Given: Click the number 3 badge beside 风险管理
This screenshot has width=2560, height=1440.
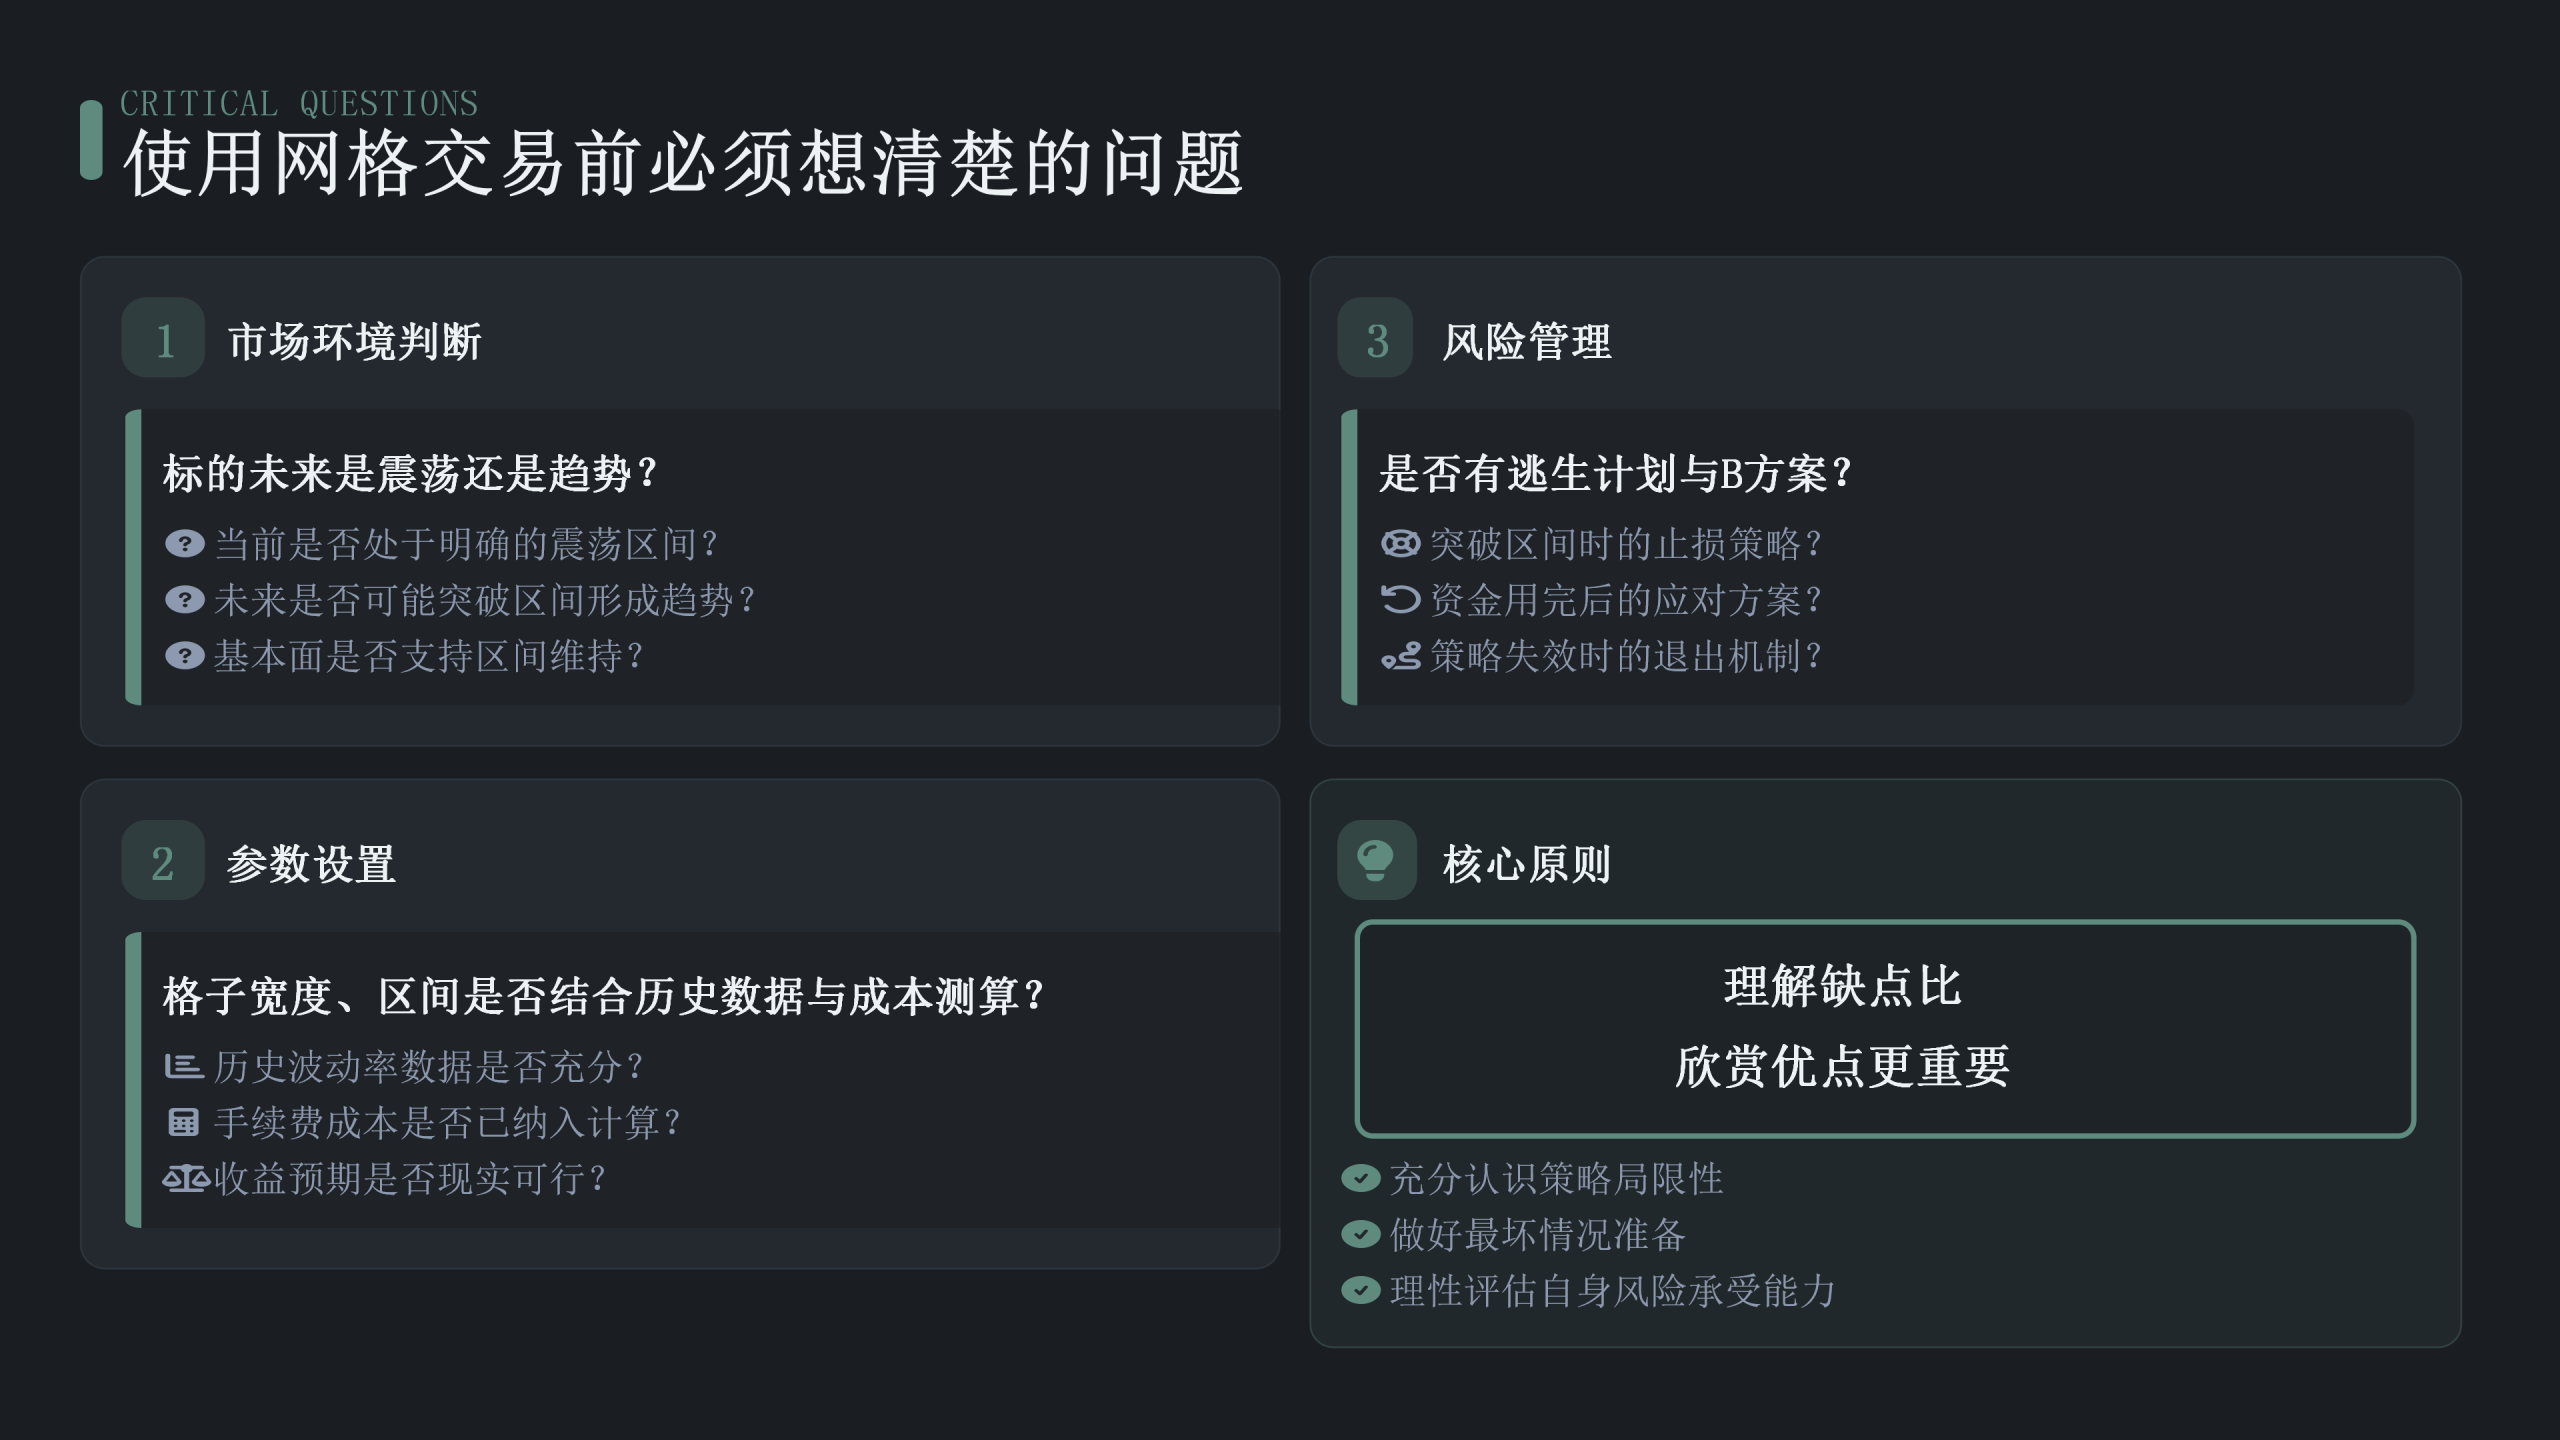Looking at the screenshot, I should pyautogui.click(x=1376, y=338).
